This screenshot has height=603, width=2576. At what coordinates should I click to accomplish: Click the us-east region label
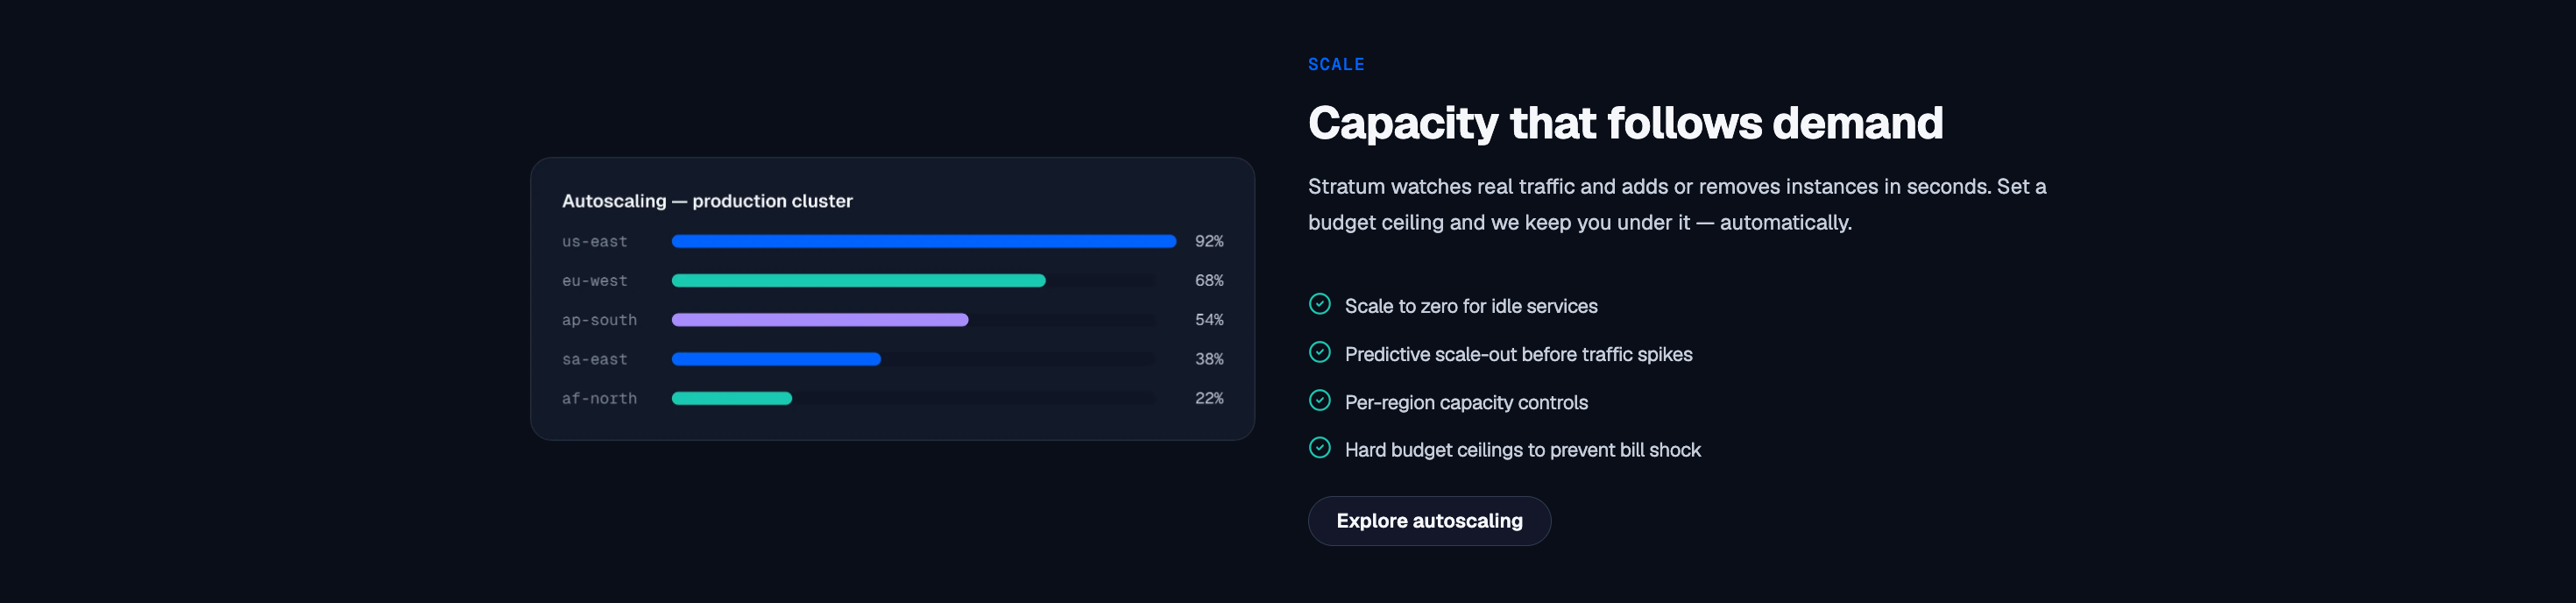(595, 241)
